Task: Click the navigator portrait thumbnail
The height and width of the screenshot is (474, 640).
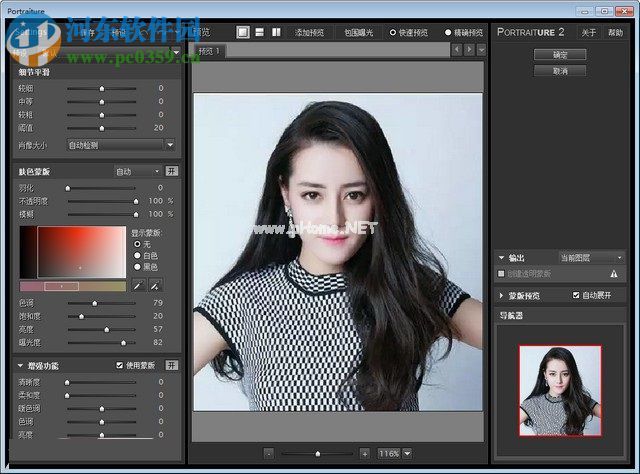Action: click(560, 390)
